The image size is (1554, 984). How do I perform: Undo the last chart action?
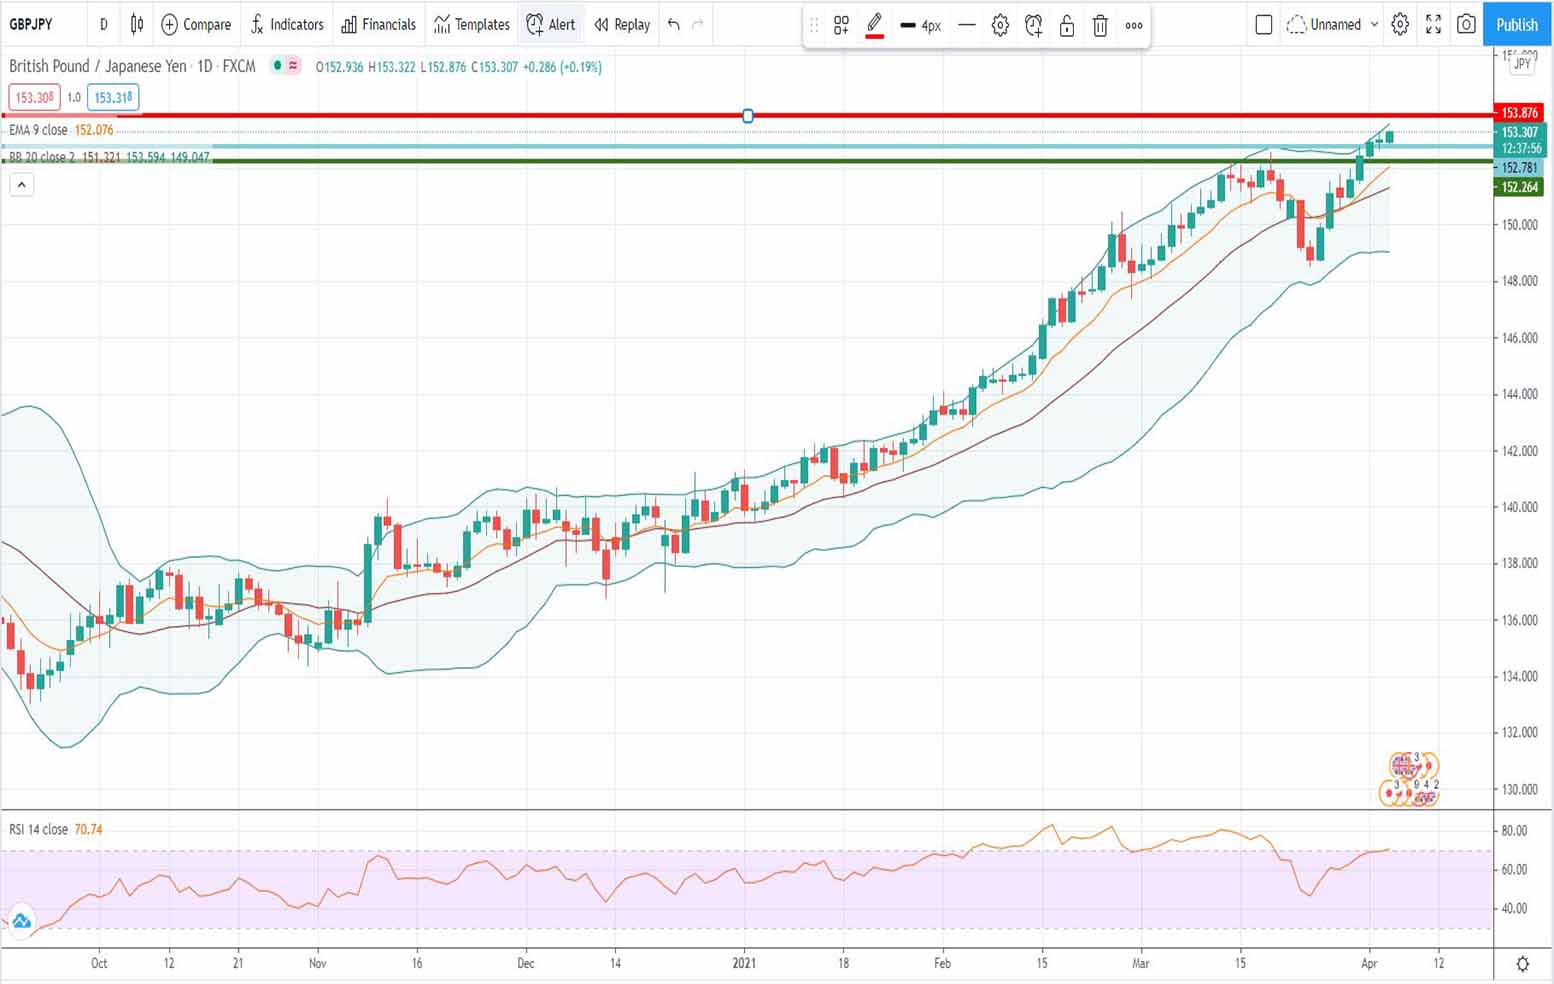(674, 24)
